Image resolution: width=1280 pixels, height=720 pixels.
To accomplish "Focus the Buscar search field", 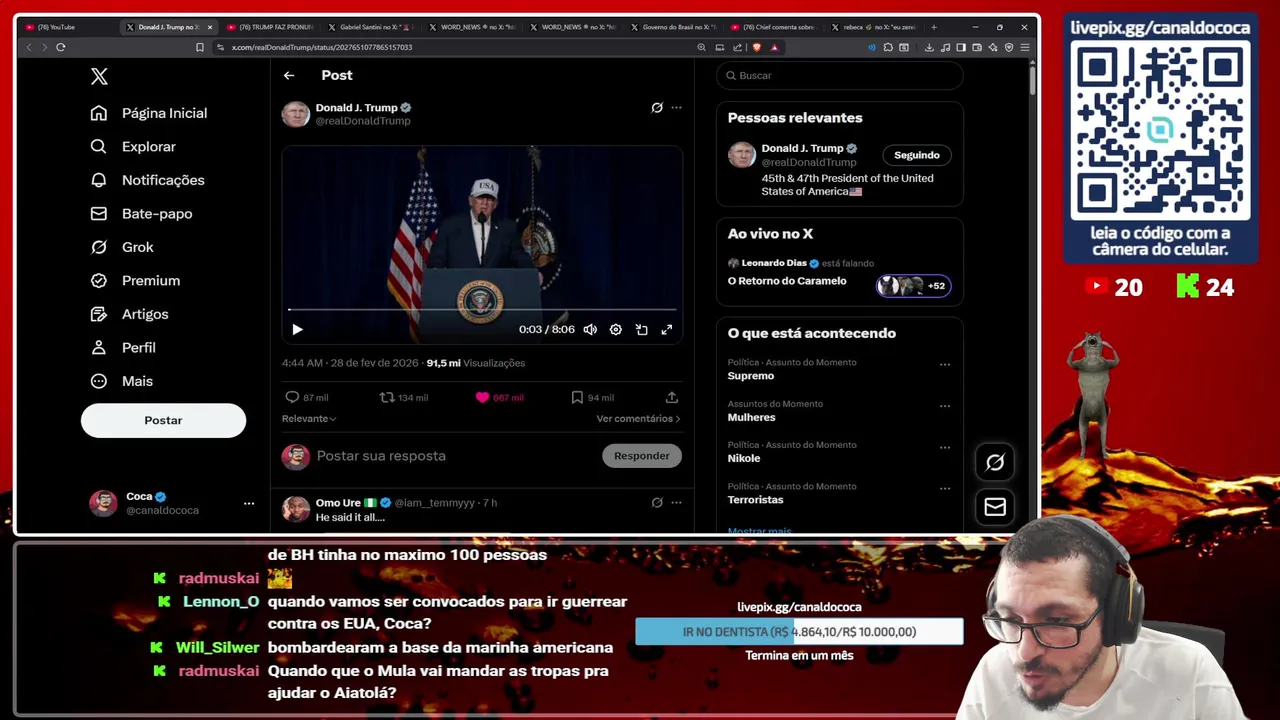I will click(840, 75).
